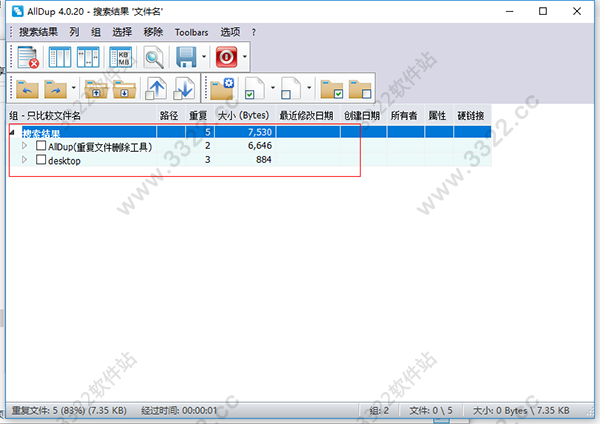Click the 所有者 column header
600x424 pixels.
(x=404, y=116)
